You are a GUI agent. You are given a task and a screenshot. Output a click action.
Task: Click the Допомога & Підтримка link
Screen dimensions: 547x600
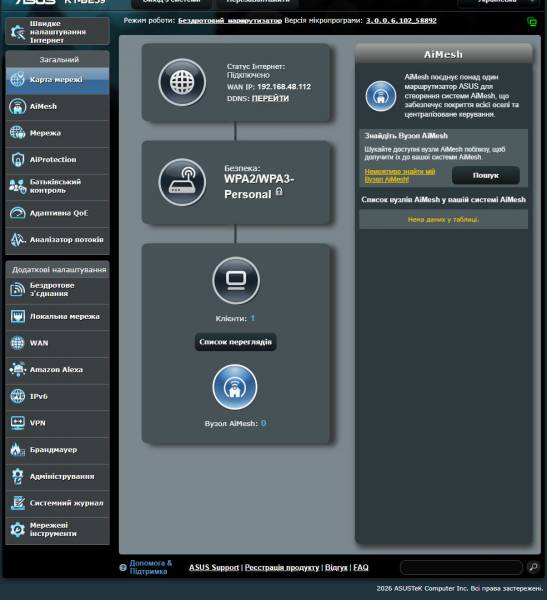click(x=150, y=567)
